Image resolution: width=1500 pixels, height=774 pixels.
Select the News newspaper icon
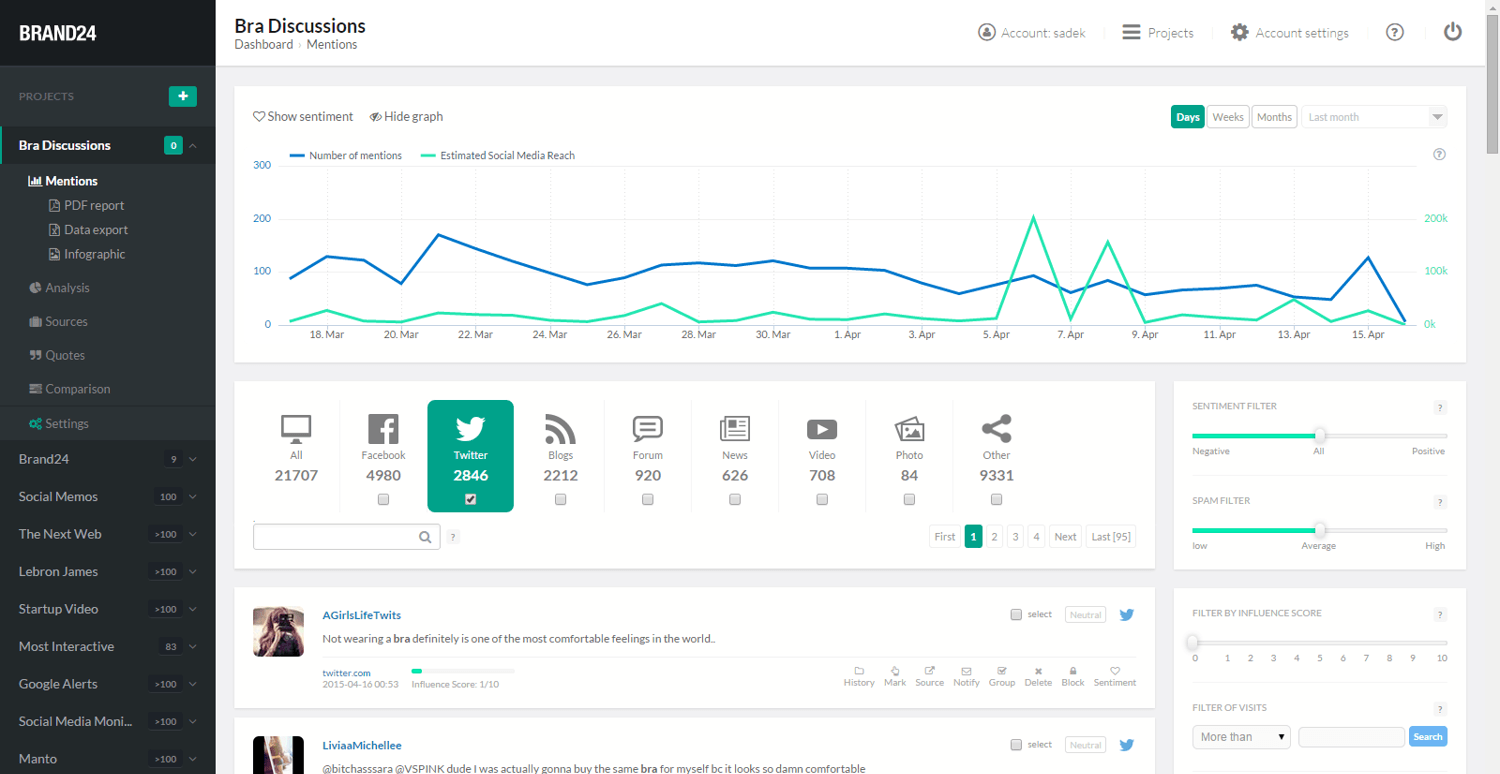coord(735,429)
